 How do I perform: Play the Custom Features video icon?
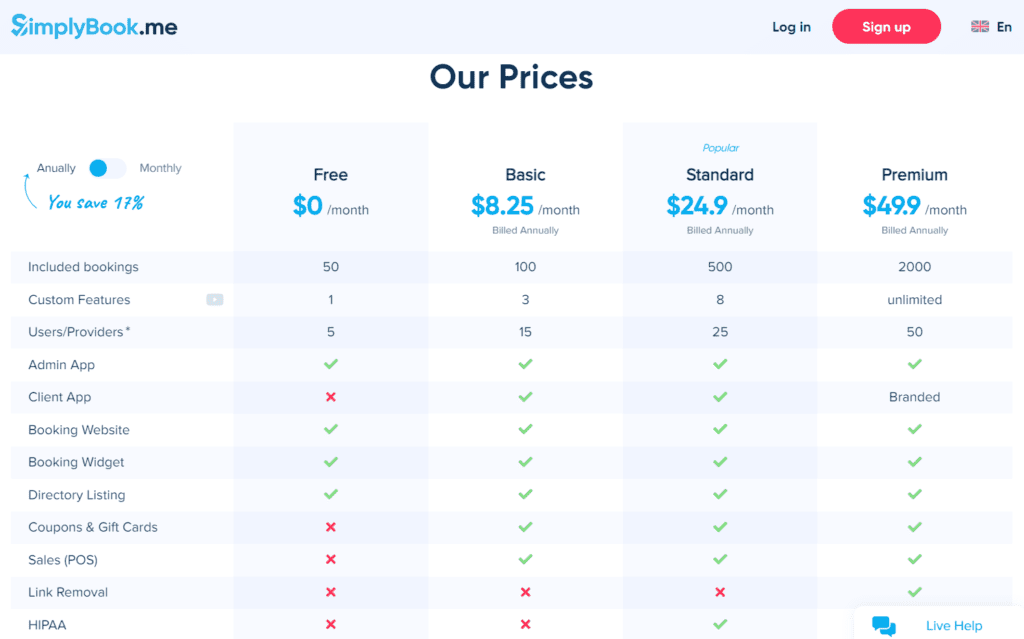pyautogui.click(x=215, y=299)
